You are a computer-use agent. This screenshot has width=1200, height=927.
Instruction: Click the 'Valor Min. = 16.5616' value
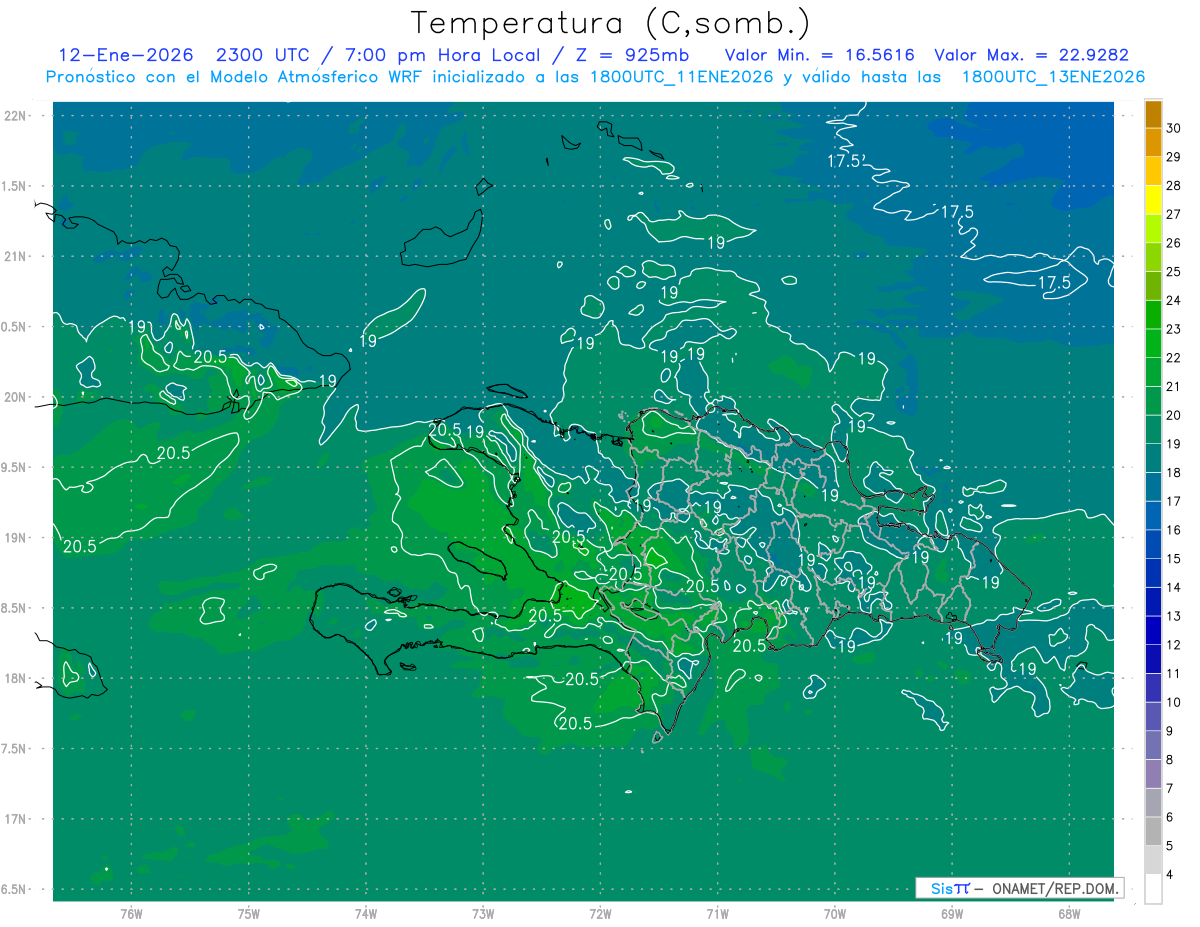820,56
